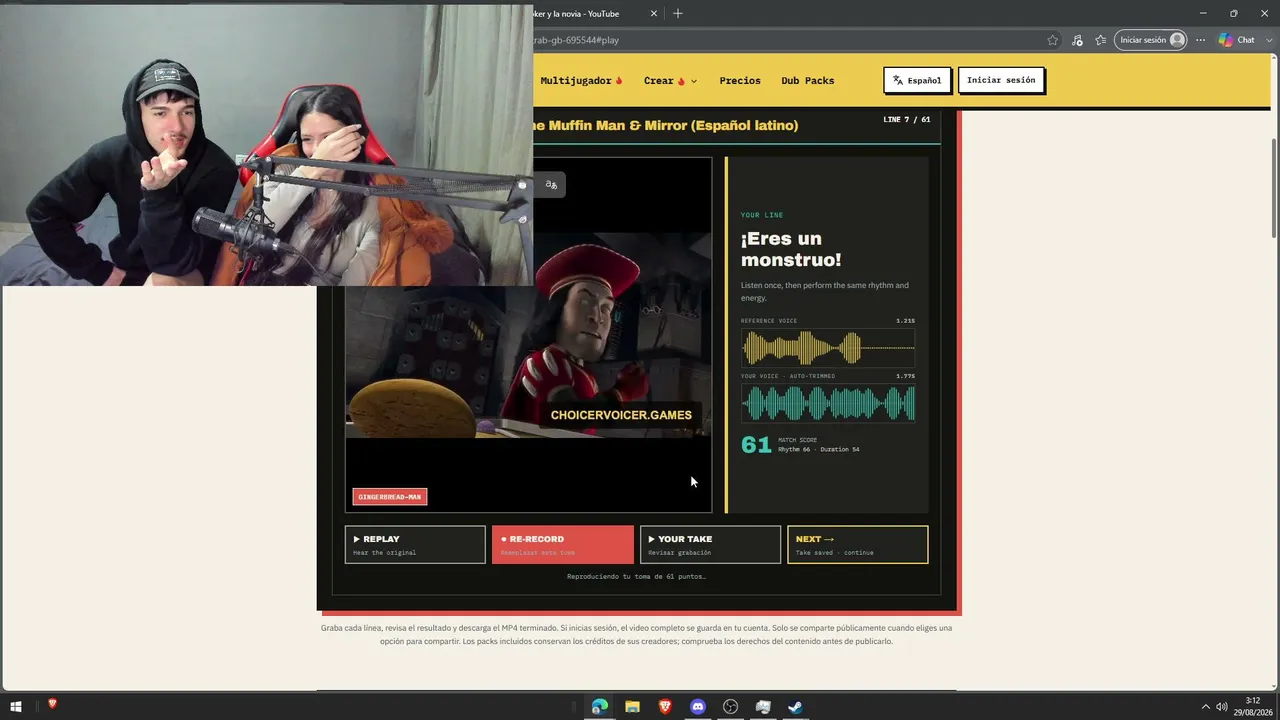Viewport: 1280px width, 720px height.
Task: Click the 'YOUR LINE' label
Action: [x=762, y=215]
